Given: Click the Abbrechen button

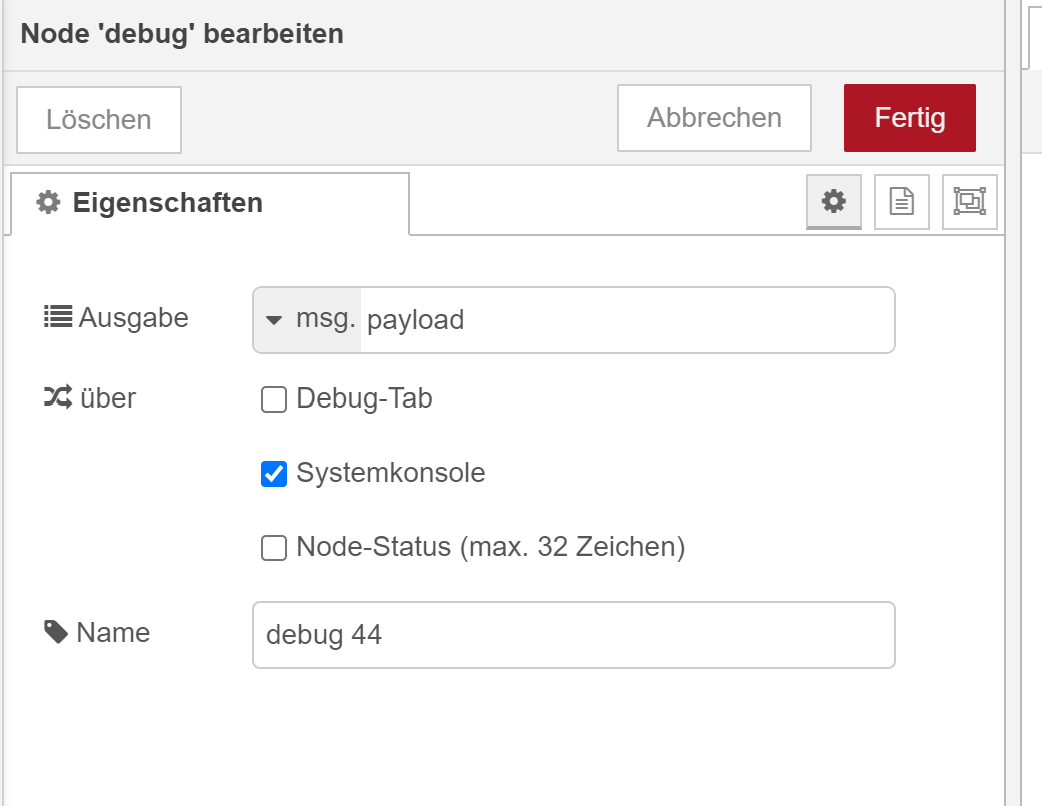Looking at the screenshot, I should tap(714, 118).
